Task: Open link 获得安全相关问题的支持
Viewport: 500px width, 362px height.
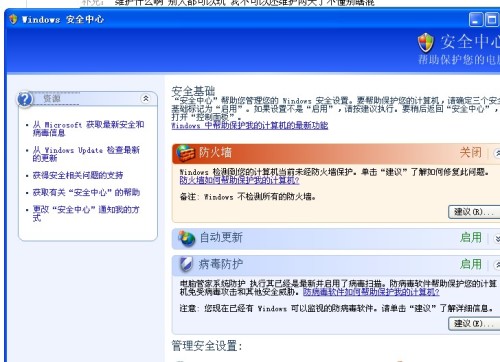Action: pyautogui.click(x=78, y=175)
